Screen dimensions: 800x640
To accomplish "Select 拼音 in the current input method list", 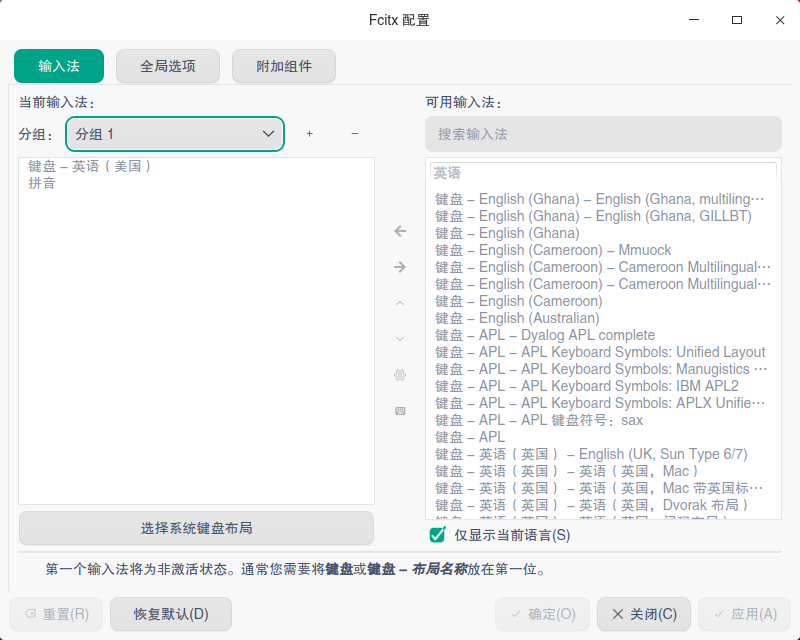I will pos(42,183).
